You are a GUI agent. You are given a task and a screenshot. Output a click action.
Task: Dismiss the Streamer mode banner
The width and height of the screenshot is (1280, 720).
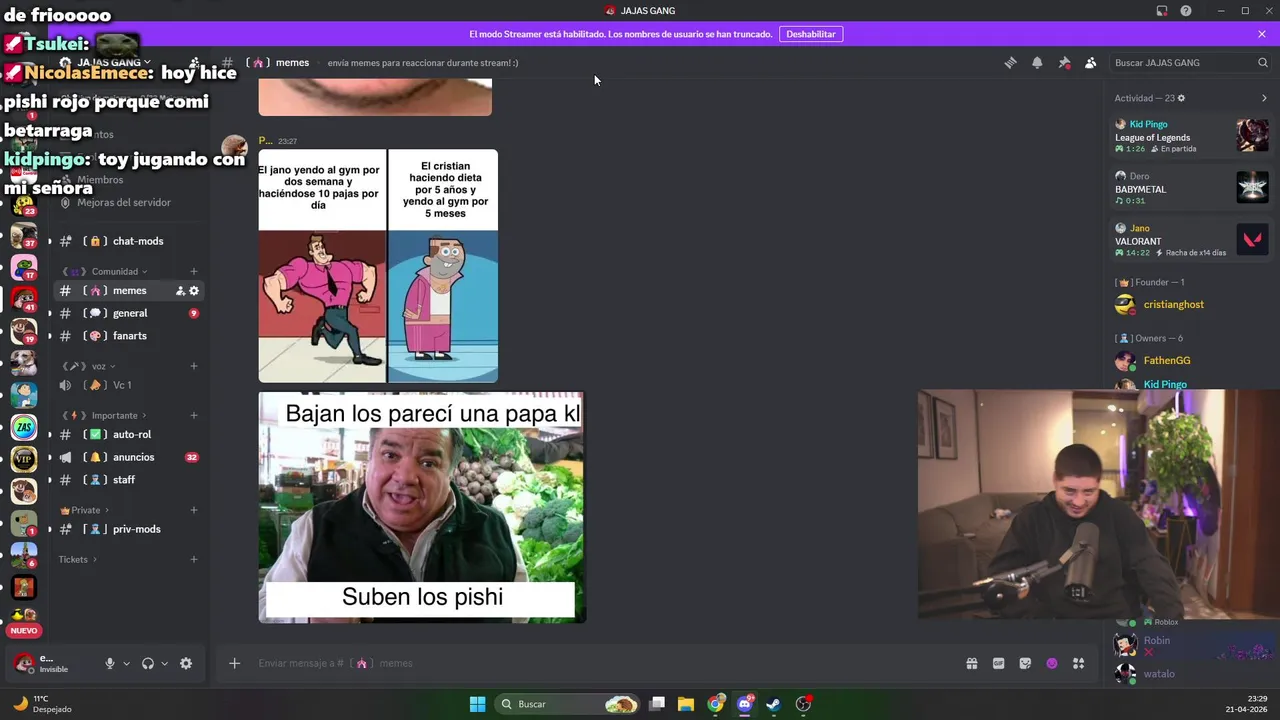tap(1262, 34)
